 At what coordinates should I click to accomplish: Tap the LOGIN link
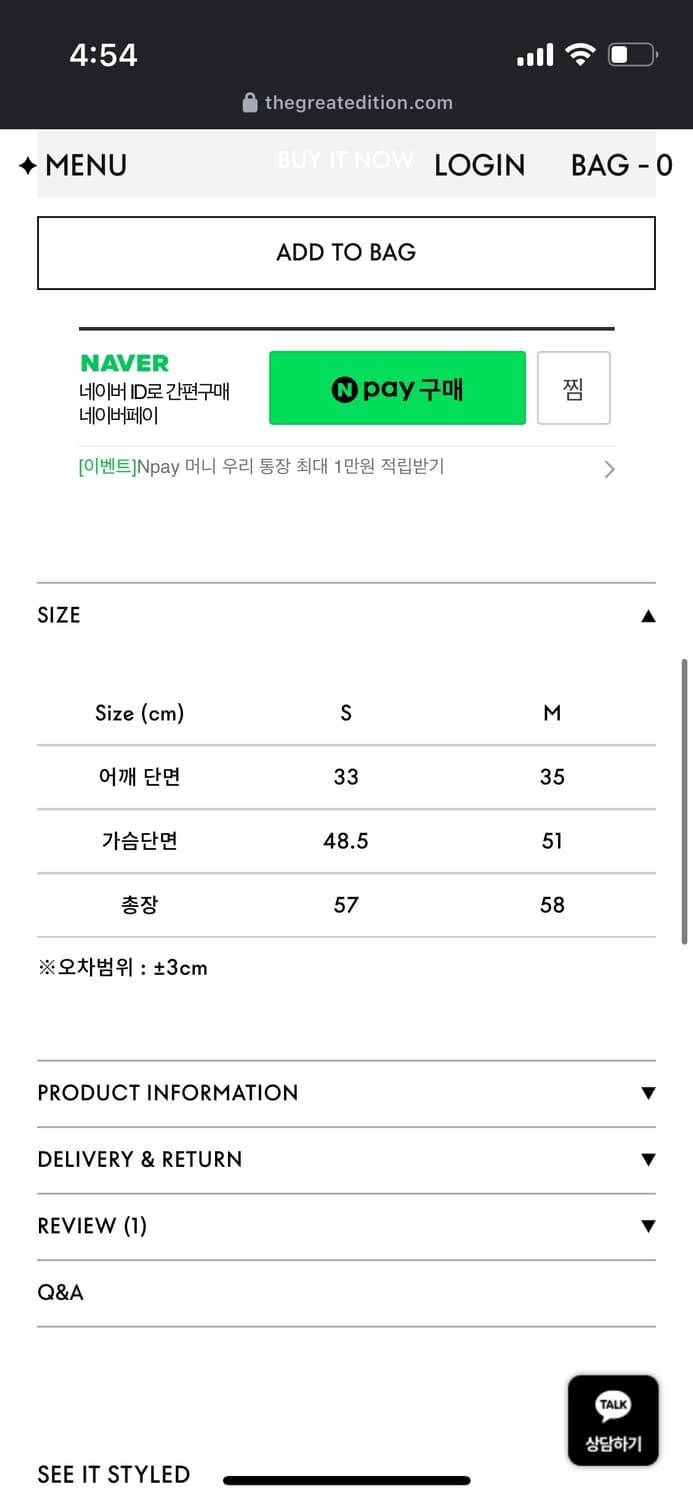point(479,165)
